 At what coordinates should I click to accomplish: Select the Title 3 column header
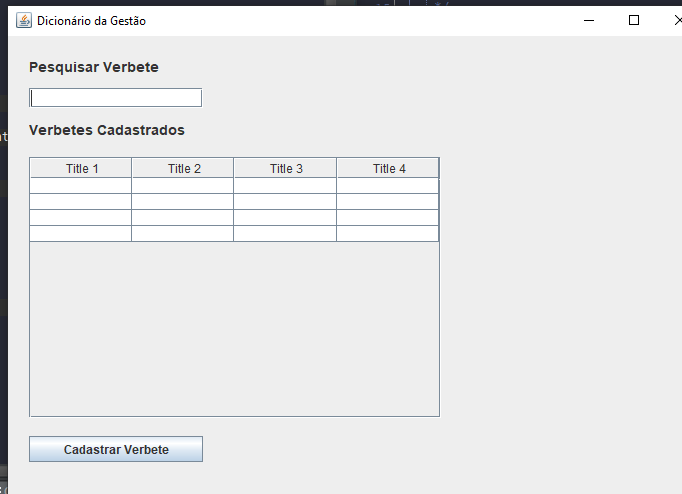tap(285, 168)
